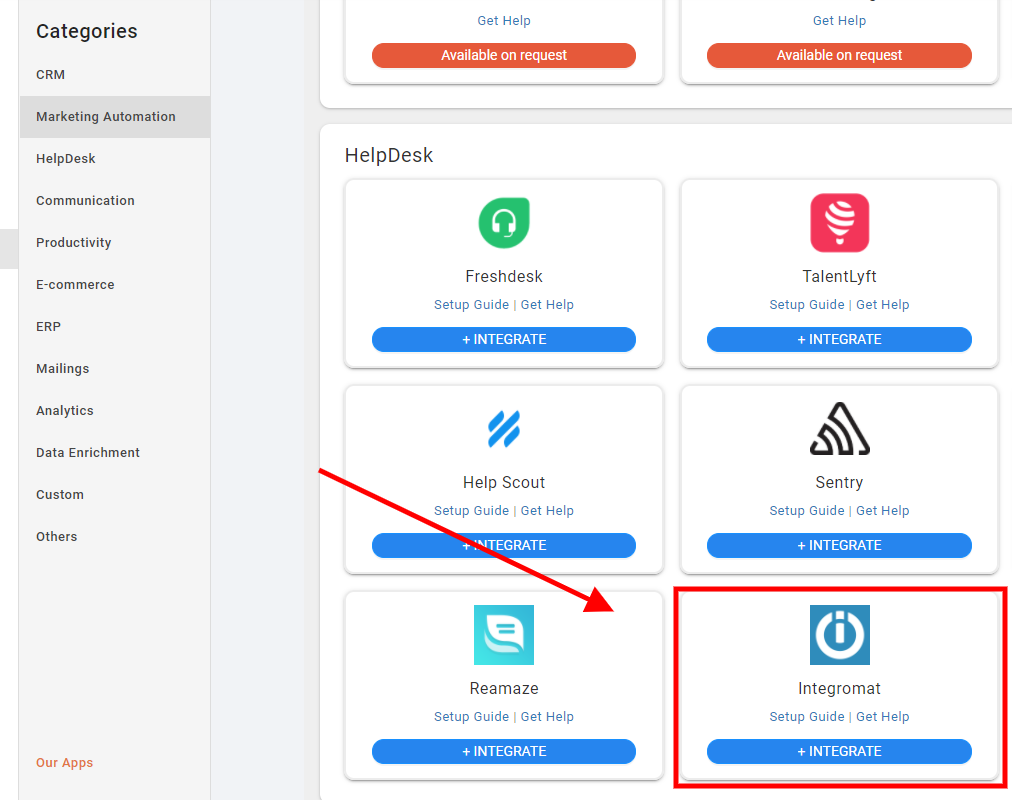Open Help Scout Get Help link
The image size is (1012, 800).
[547, 510]
